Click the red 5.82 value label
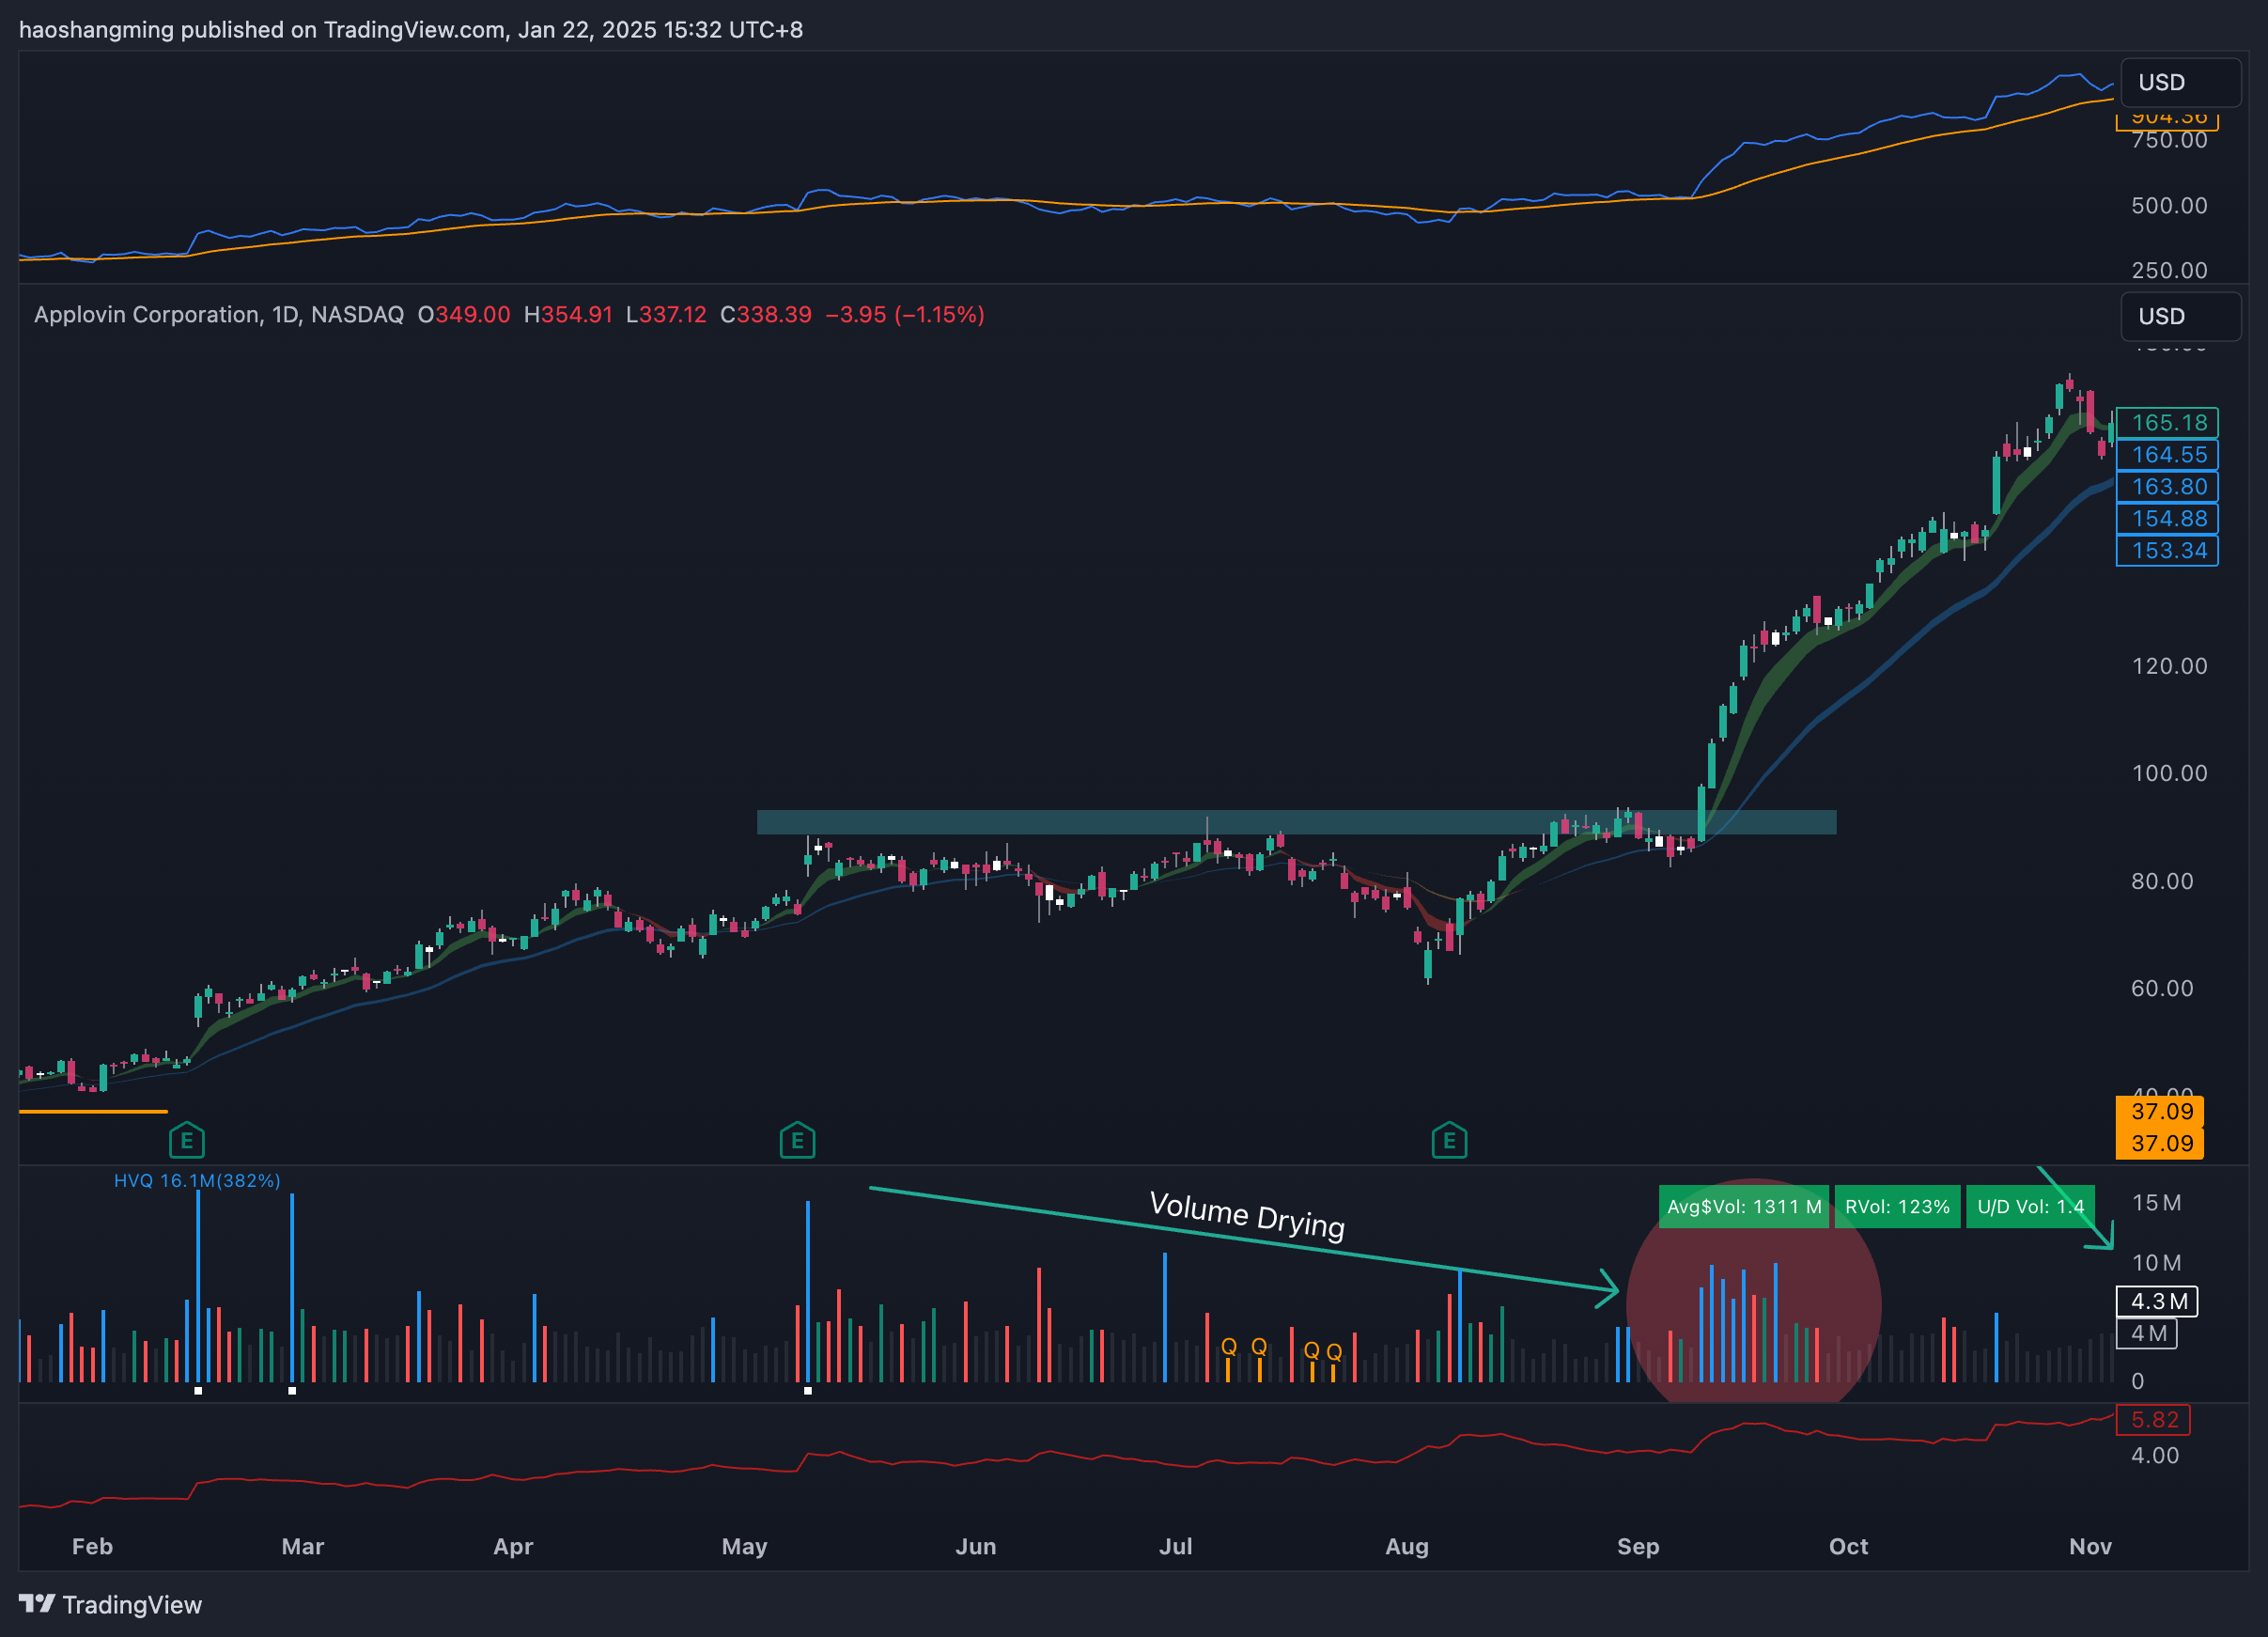The width and height of the screenshot is (2268, 1637). point(2154,1419)
